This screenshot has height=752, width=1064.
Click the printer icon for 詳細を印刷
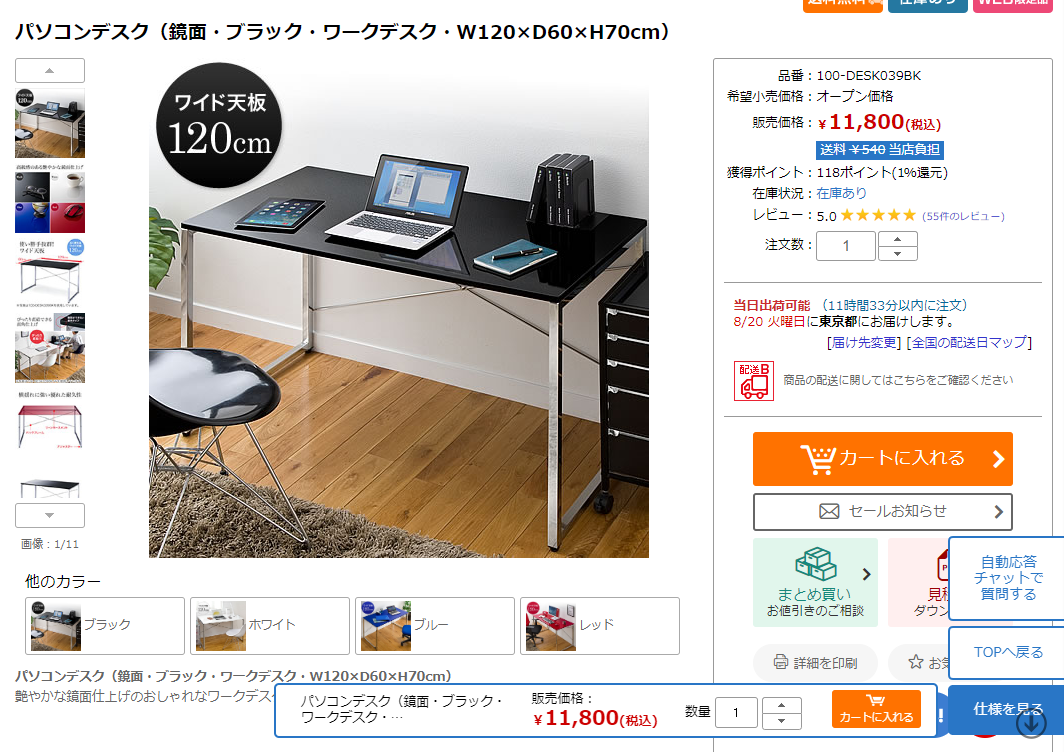tap(780, 662)
